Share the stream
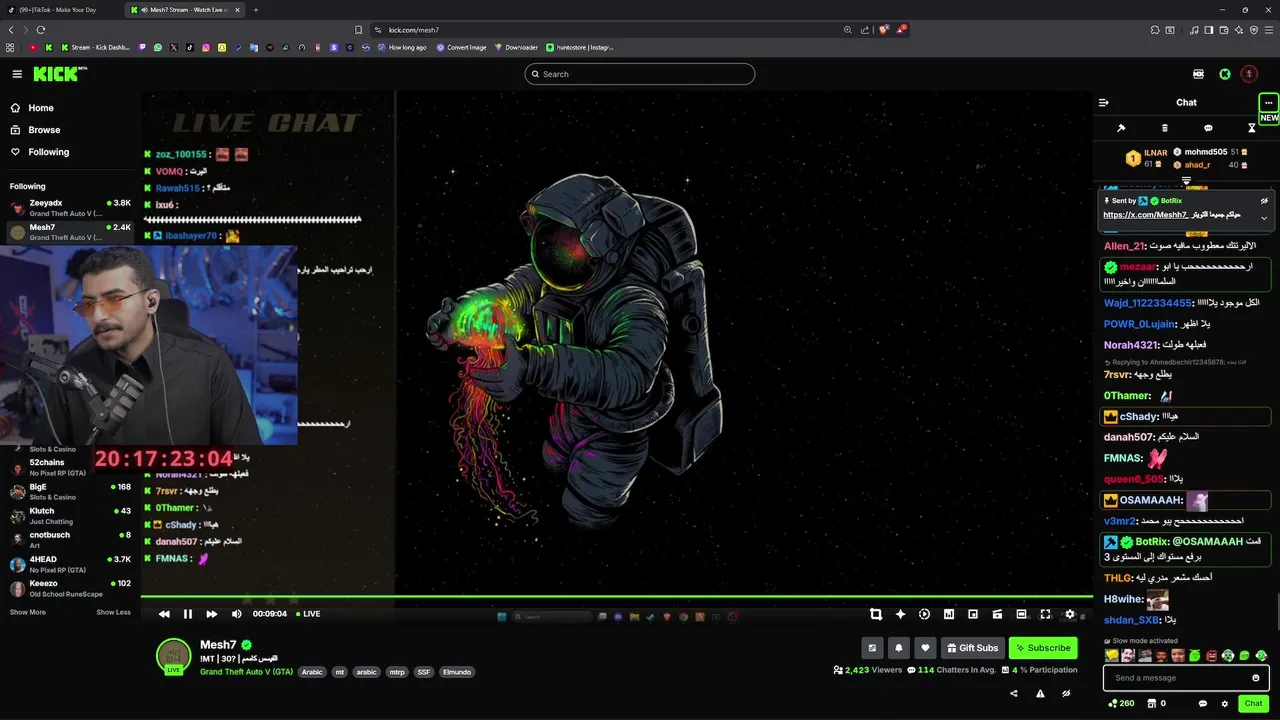 coord(1014,693)
